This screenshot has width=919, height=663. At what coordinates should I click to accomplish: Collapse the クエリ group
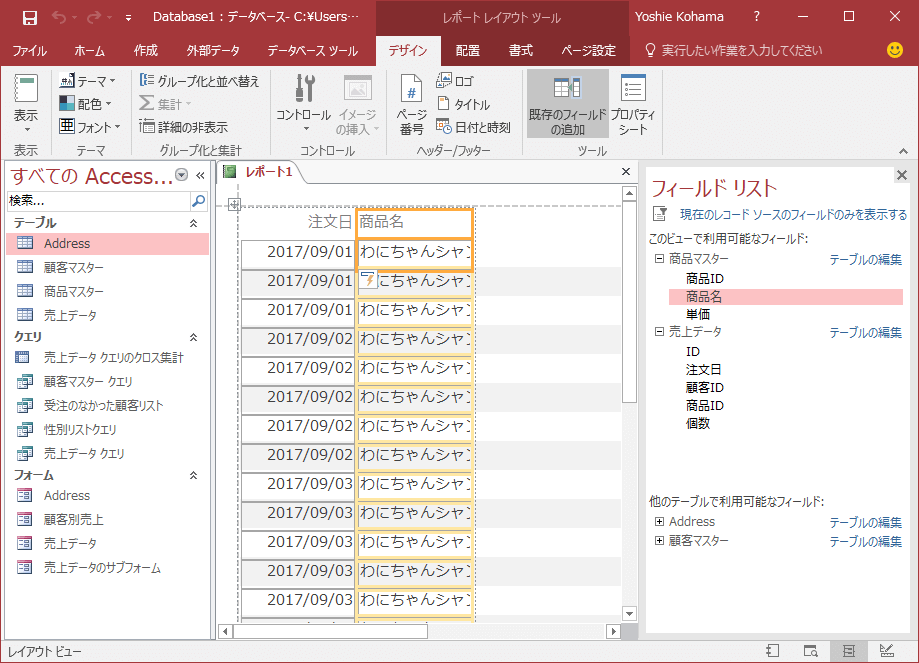(x=193, y=337)
